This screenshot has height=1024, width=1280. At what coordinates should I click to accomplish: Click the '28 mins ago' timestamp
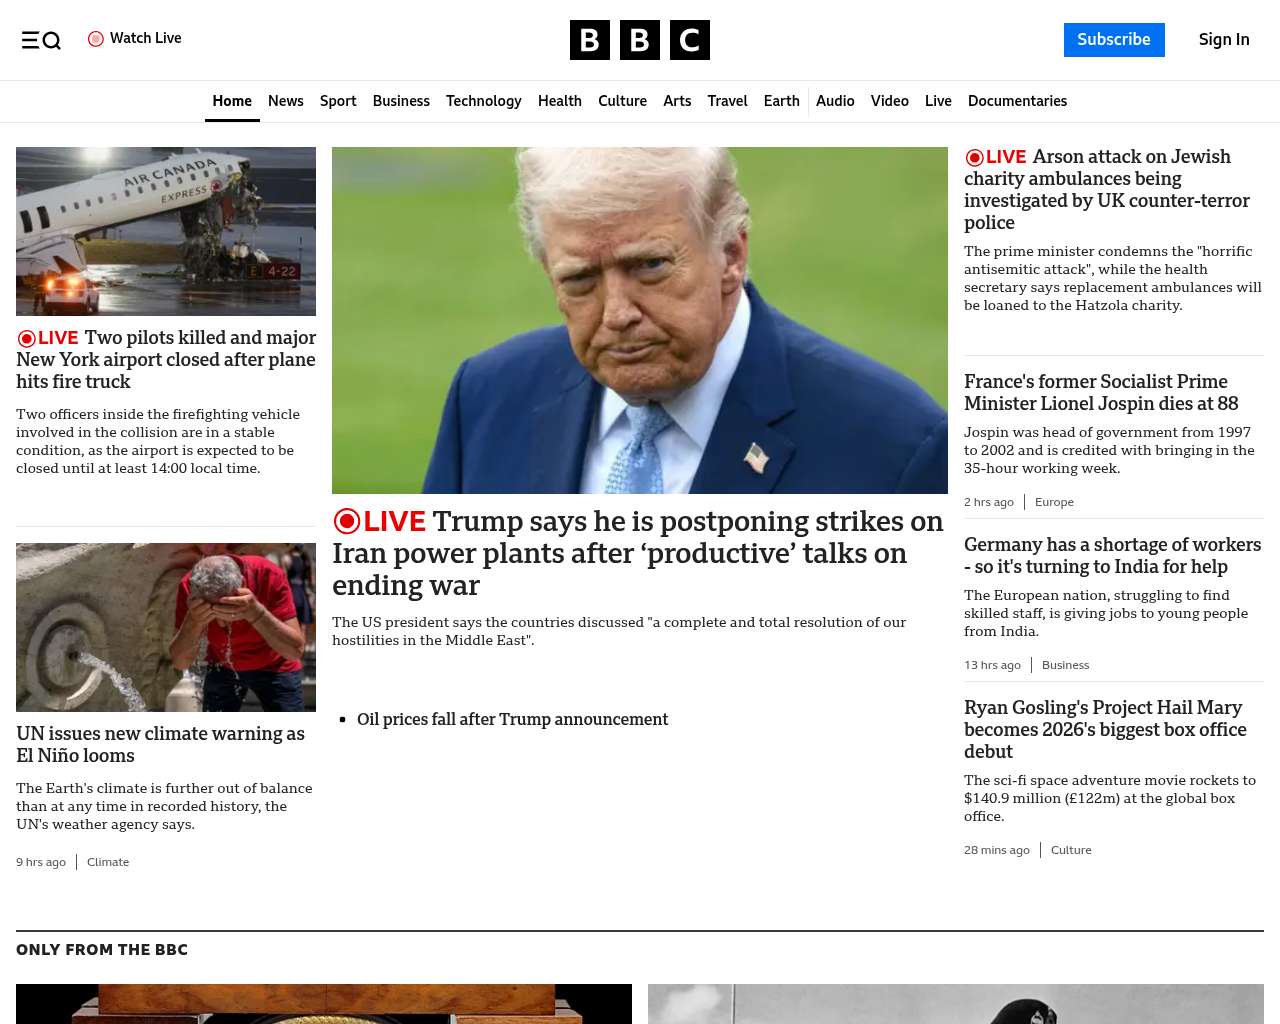click(x=997, y=850)
